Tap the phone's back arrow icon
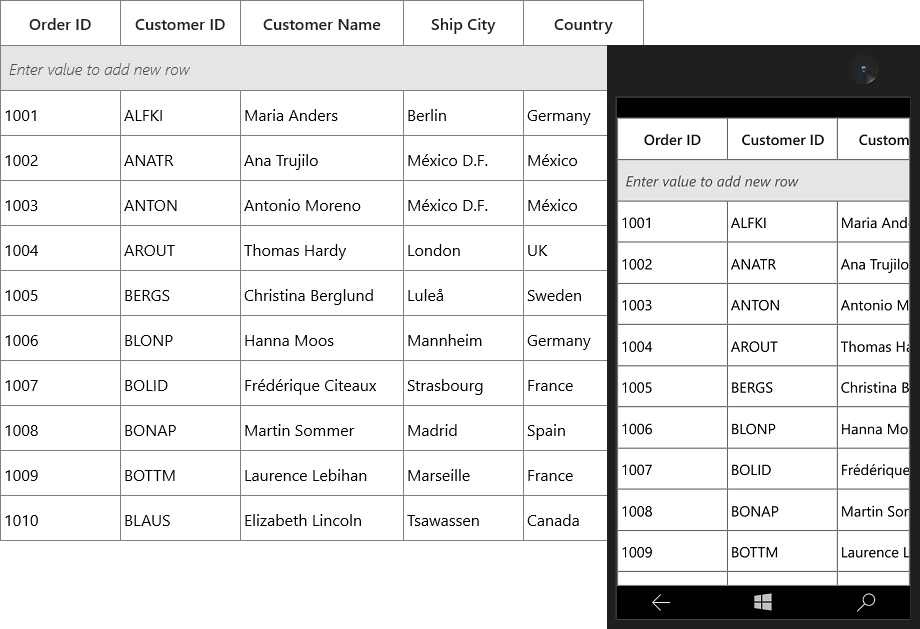The image size is (920, 629). pyautogui.click(x=661, y=603)
